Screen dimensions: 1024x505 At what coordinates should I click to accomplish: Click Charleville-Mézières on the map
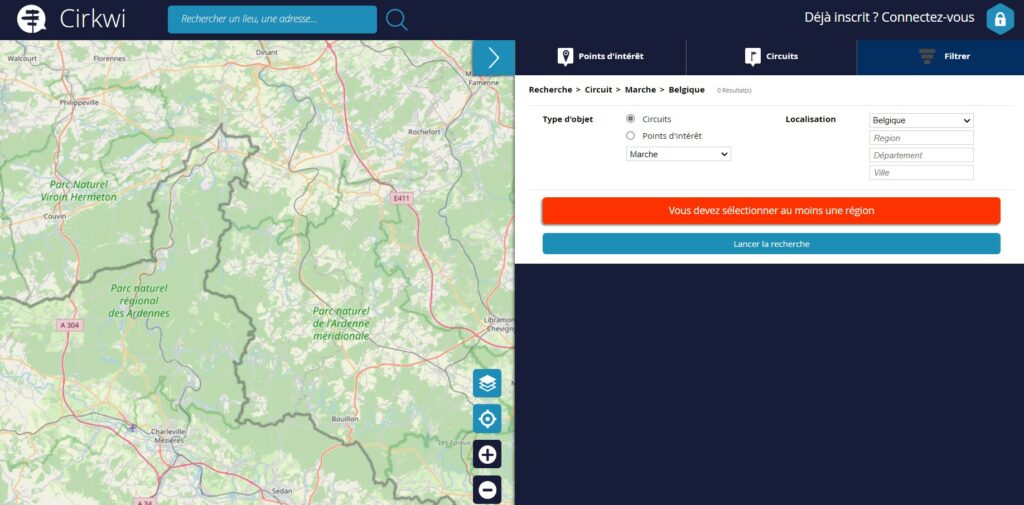point(168,436)
